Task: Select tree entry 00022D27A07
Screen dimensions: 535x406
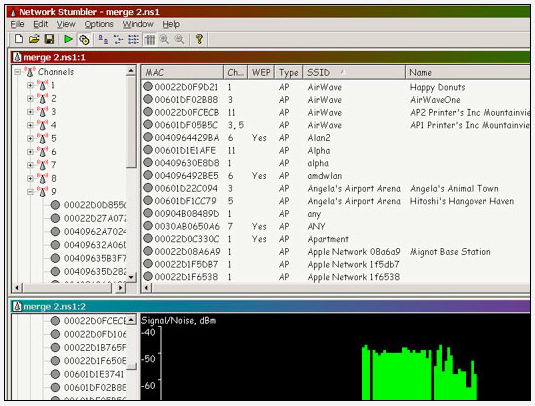Action: pos(95,218)
